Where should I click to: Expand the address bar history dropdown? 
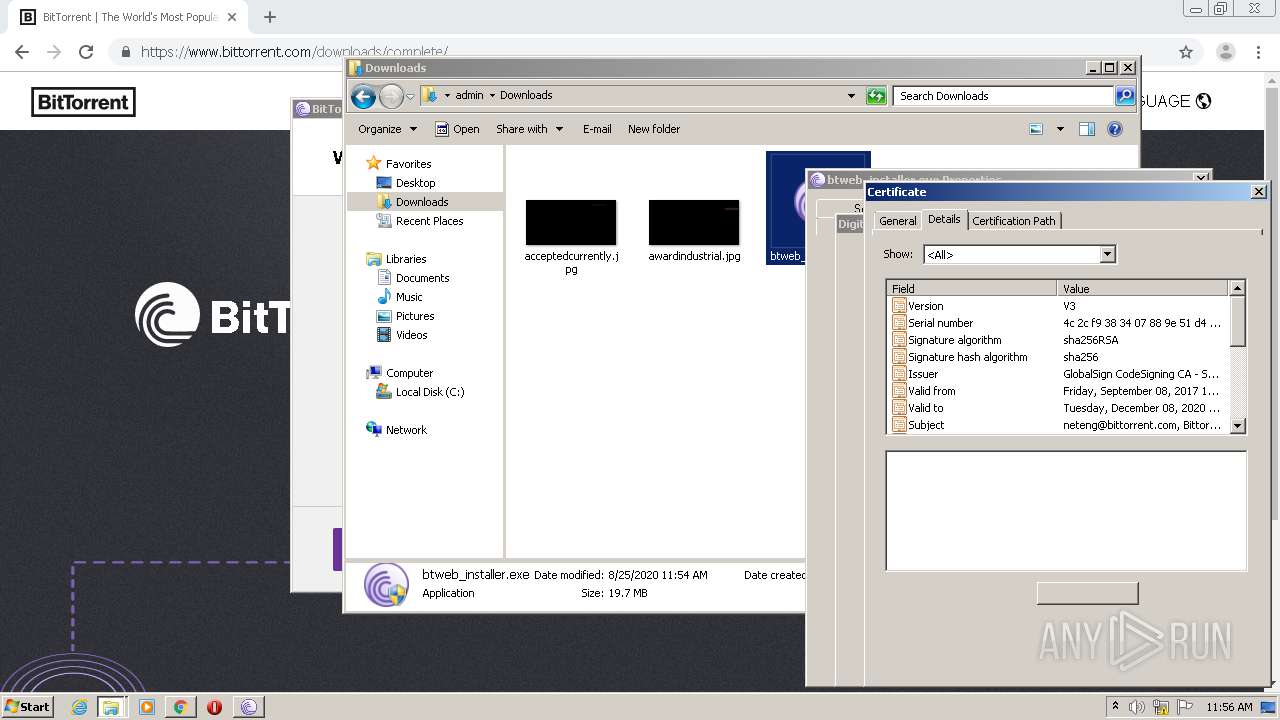tap(851, 96)
